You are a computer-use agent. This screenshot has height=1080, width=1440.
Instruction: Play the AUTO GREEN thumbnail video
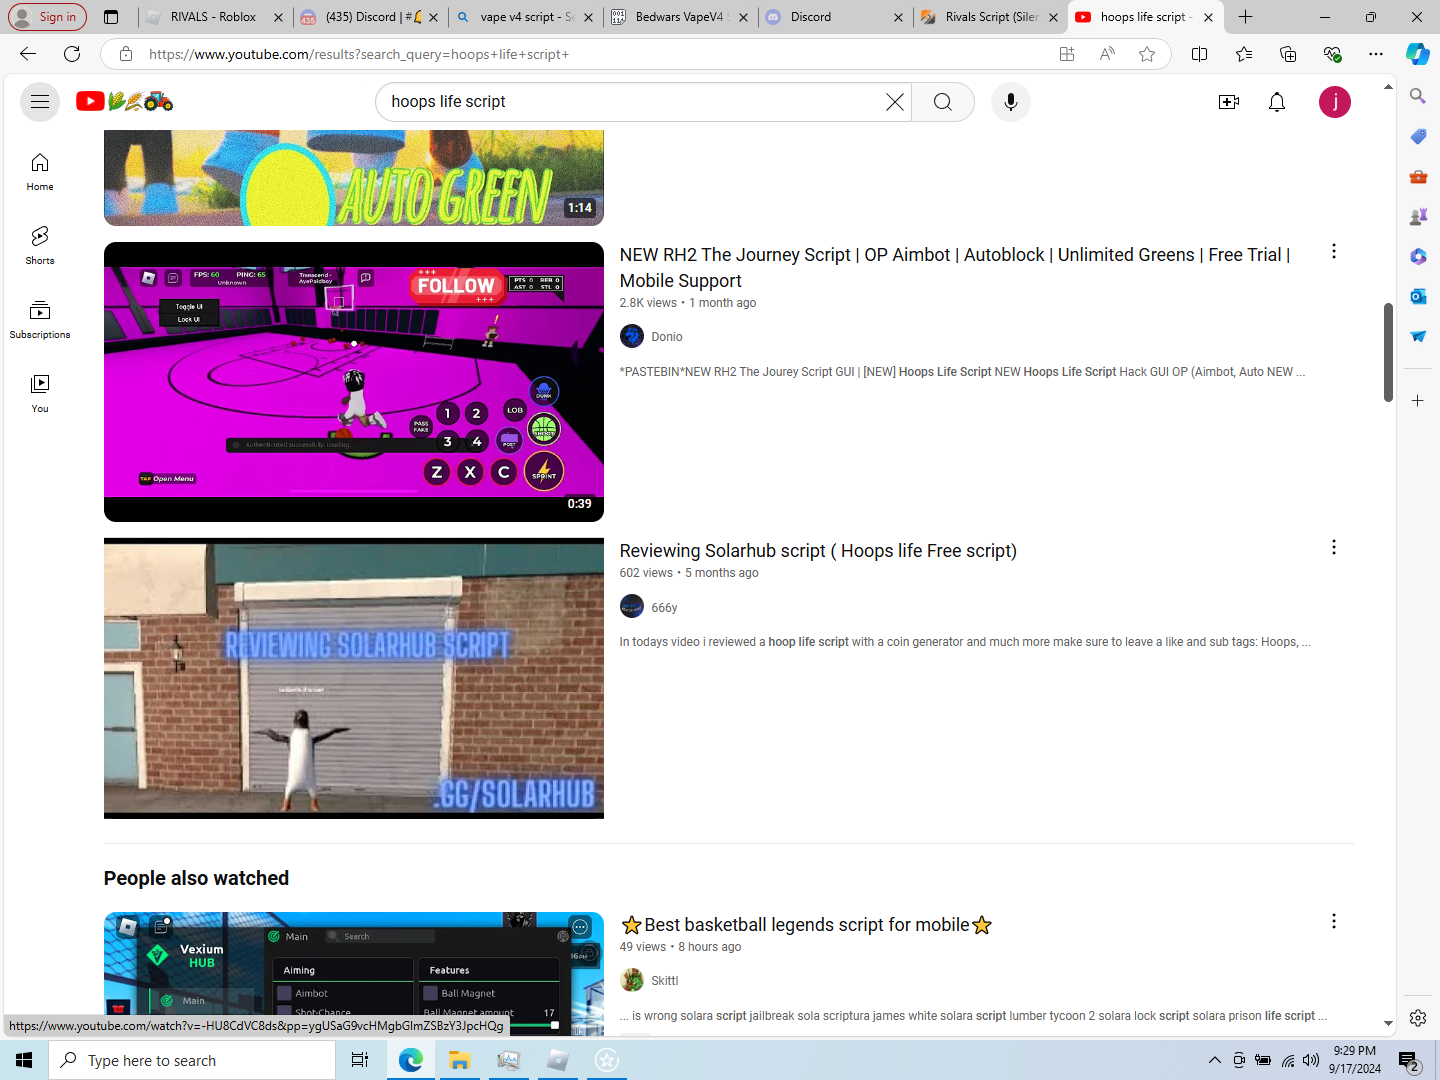[x=354, y=178]
